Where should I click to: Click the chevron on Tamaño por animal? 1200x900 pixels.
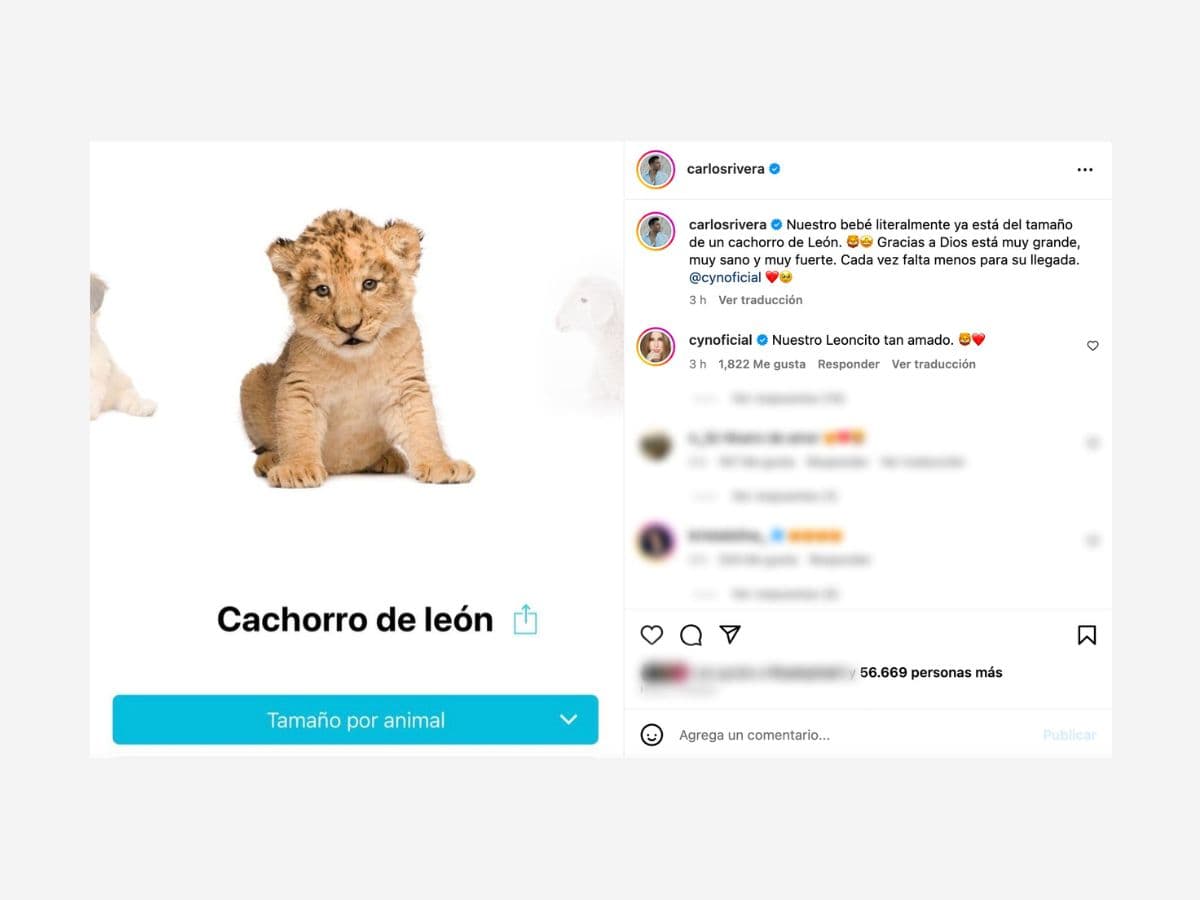click(x=568, y=720)
